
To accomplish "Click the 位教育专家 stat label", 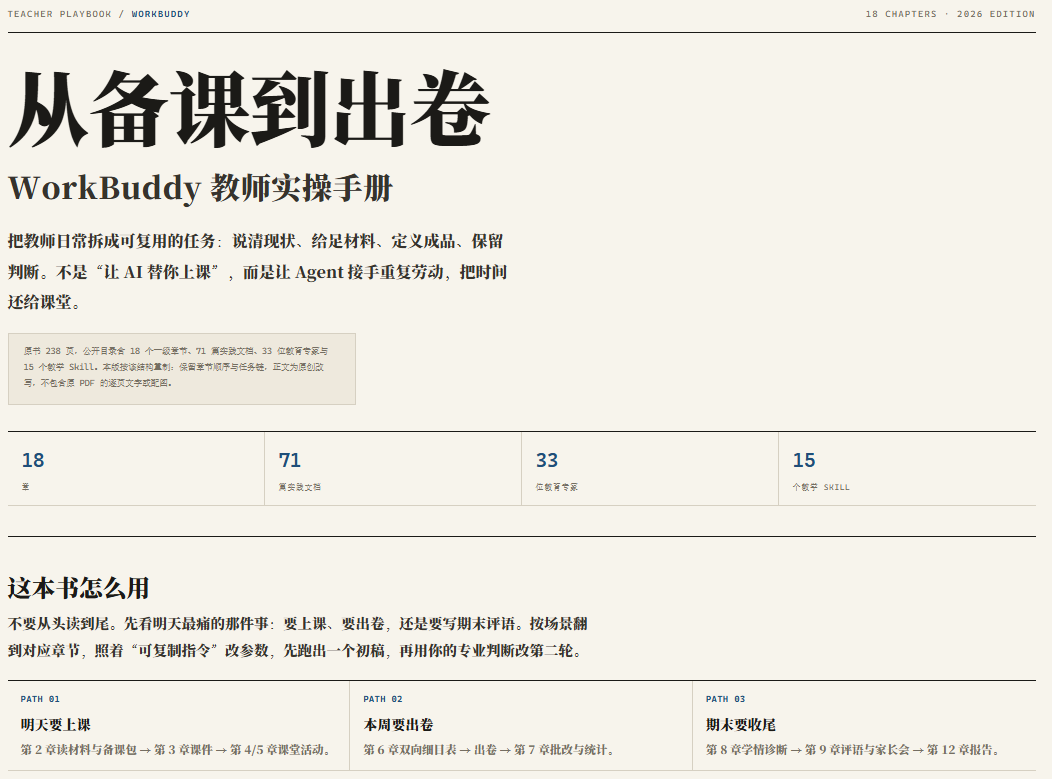I will [557, 487].
